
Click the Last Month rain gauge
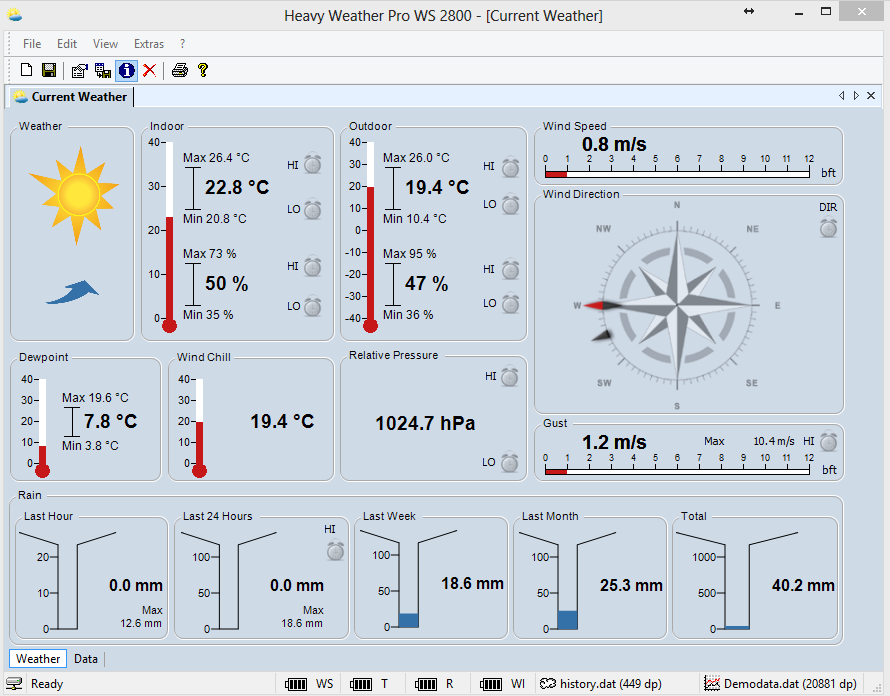[568, 581]
